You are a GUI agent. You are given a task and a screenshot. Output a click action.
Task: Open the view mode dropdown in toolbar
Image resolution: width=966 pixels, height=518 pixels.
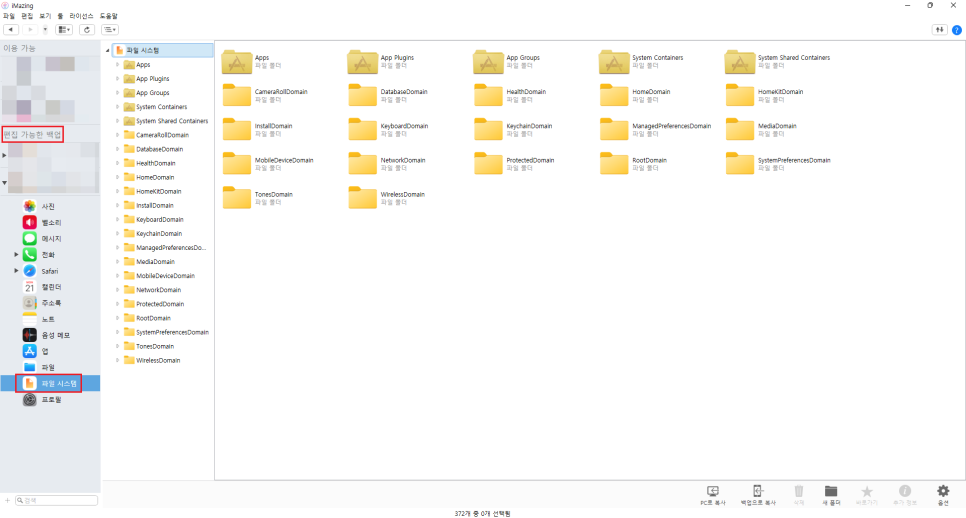point(64,30)
